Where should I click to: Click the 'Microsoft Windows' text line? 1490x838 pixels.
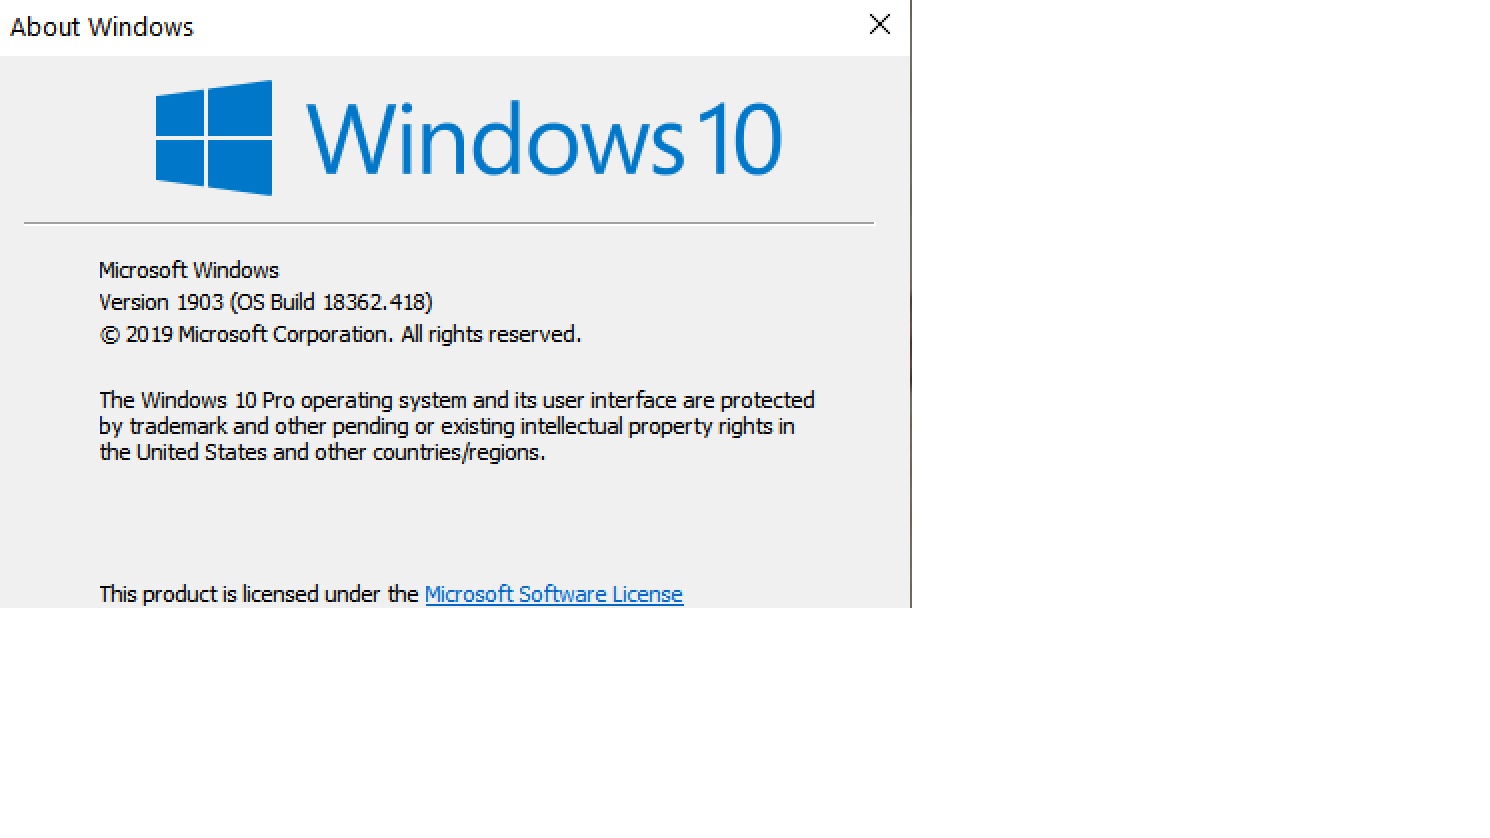tap(189, 270)
